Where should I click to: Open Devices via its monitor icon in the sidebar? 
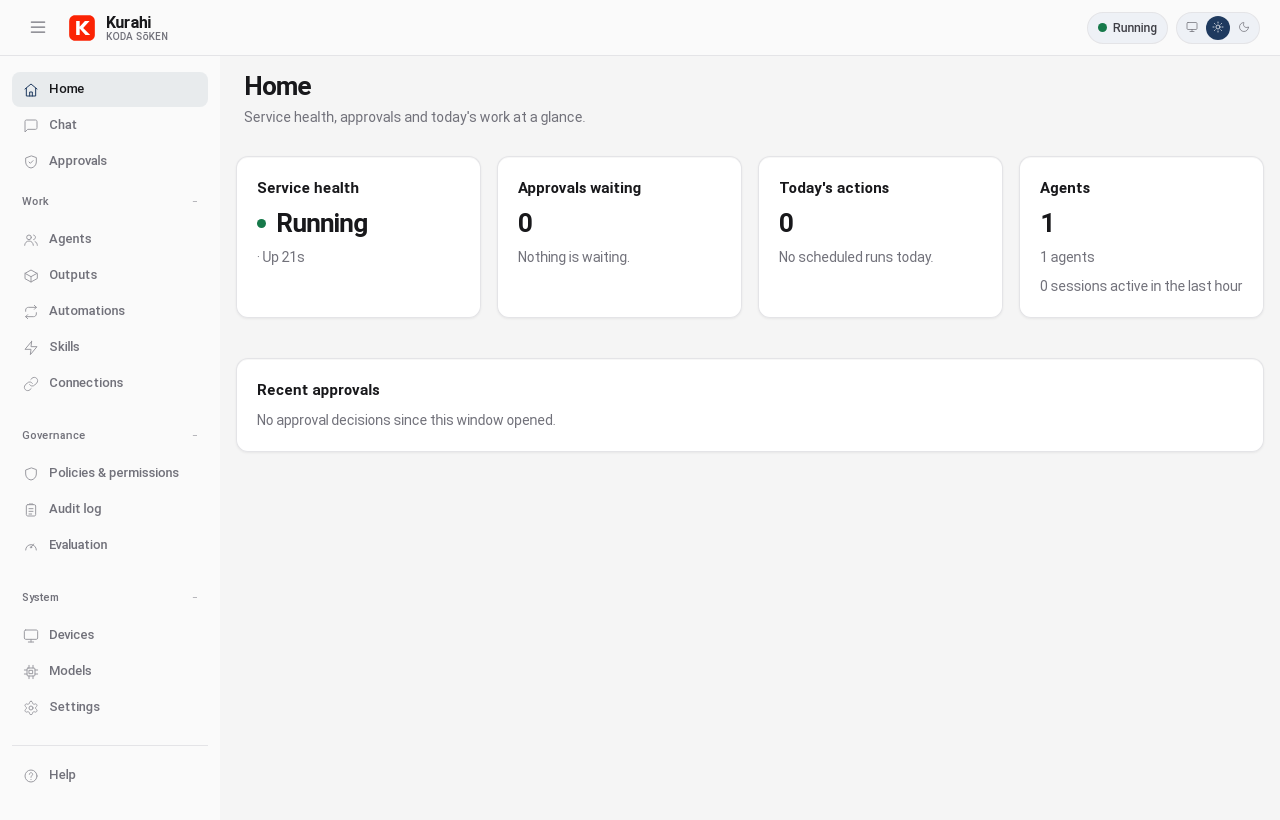point(31,635)
